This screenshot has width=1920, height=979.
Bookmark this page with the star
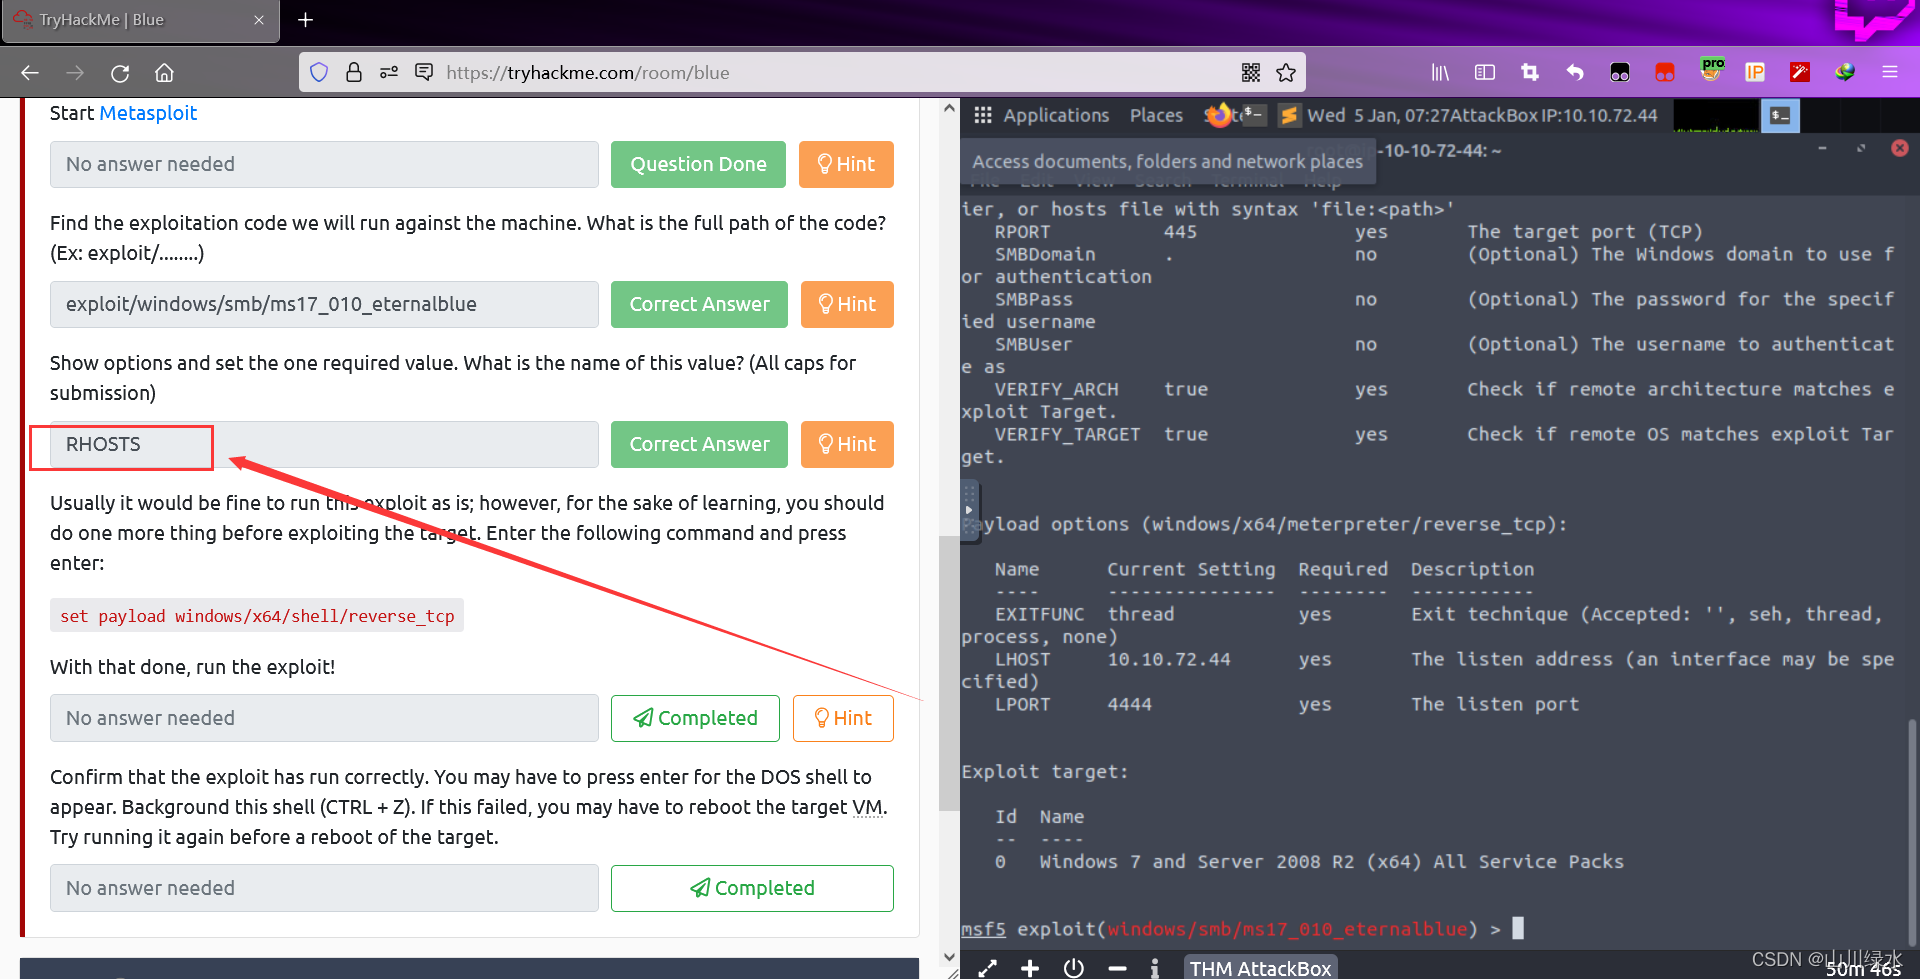[x=1286, y=73]
